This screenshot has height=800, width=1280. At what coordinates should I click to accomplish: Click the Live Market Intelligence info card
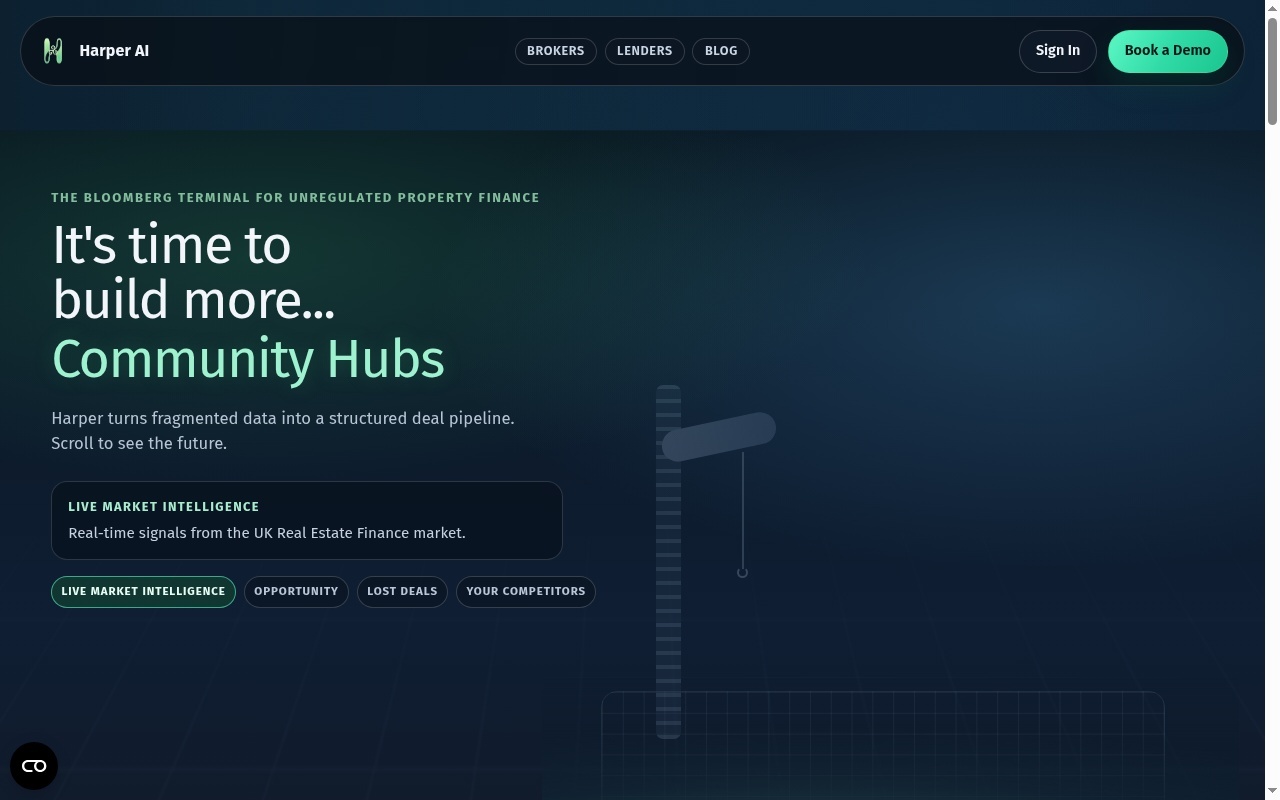(x=307, y=520)
